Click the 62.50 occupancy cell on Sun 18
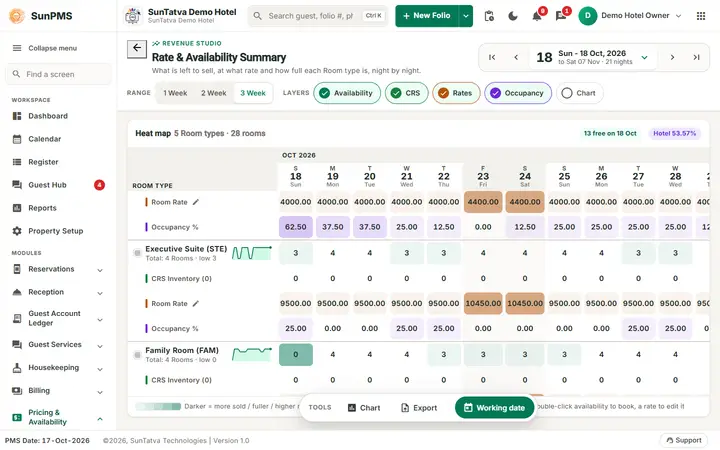Viewport: 720px width, 450px height. (x=296, y=227)
